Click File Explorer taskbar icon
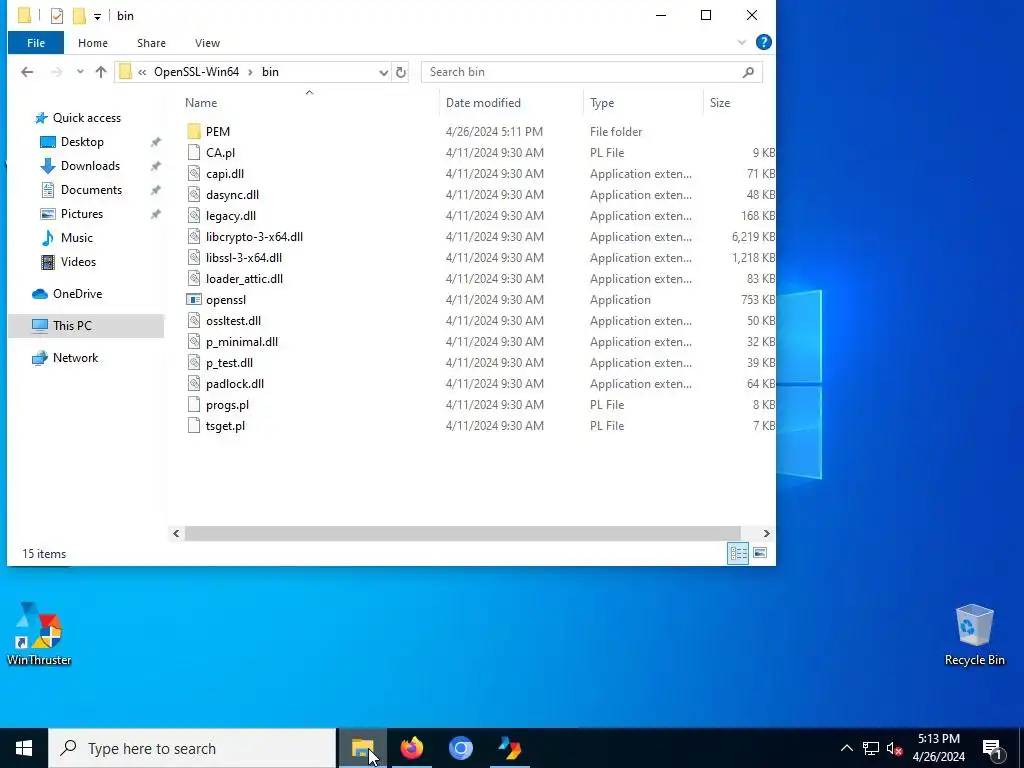 point(362,748)
